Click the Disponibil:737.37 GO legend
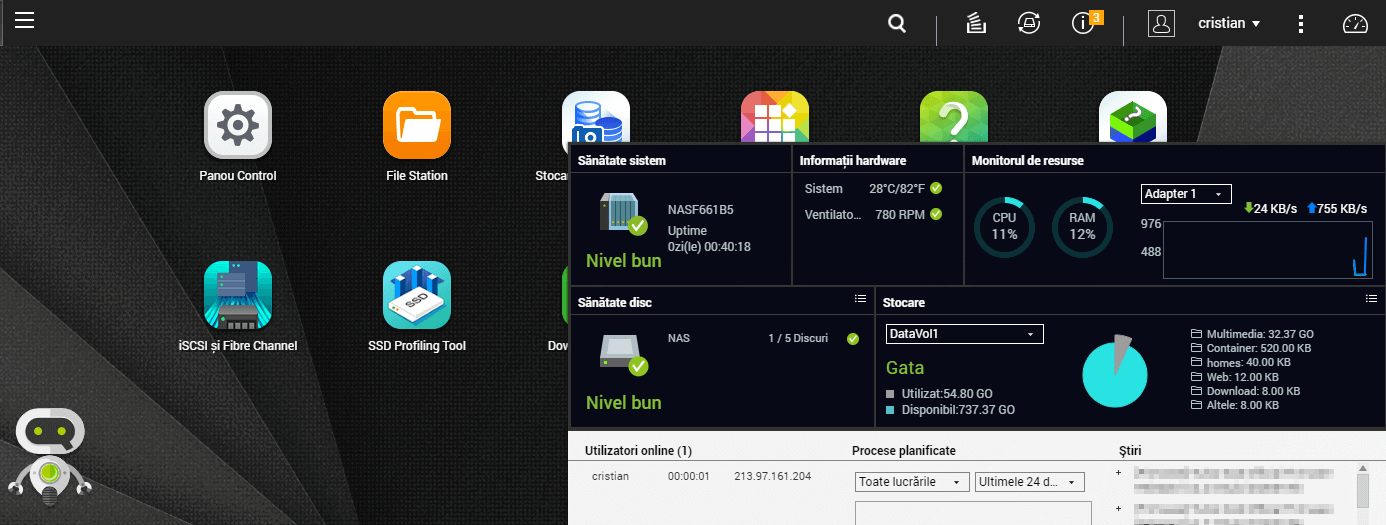This screenshot has height=525, width=1386. [x=950, y=410]
